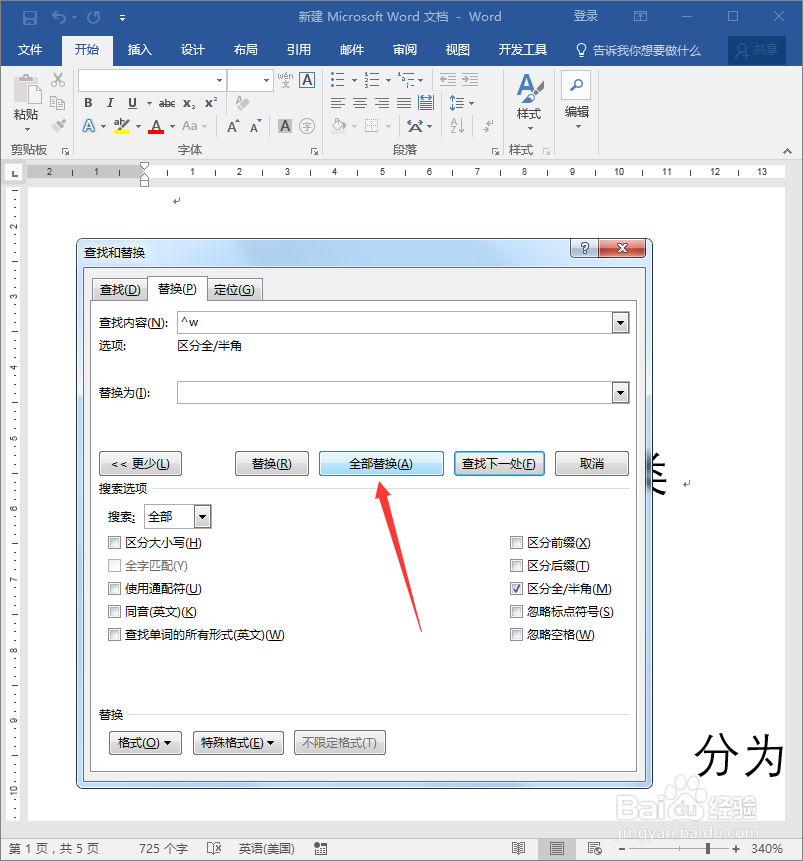Image resolution: width=803 pixels, height=861 pixels.
Task: Collapse options with << 更少(L) button
Action: coord(141,464)
